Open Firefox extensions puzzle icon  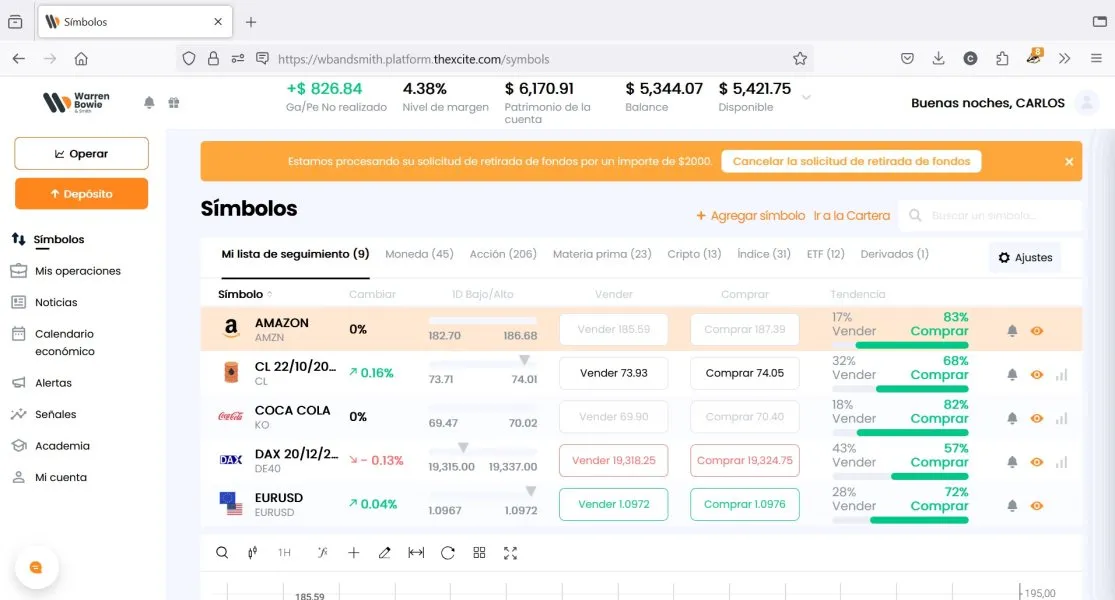1002,59
